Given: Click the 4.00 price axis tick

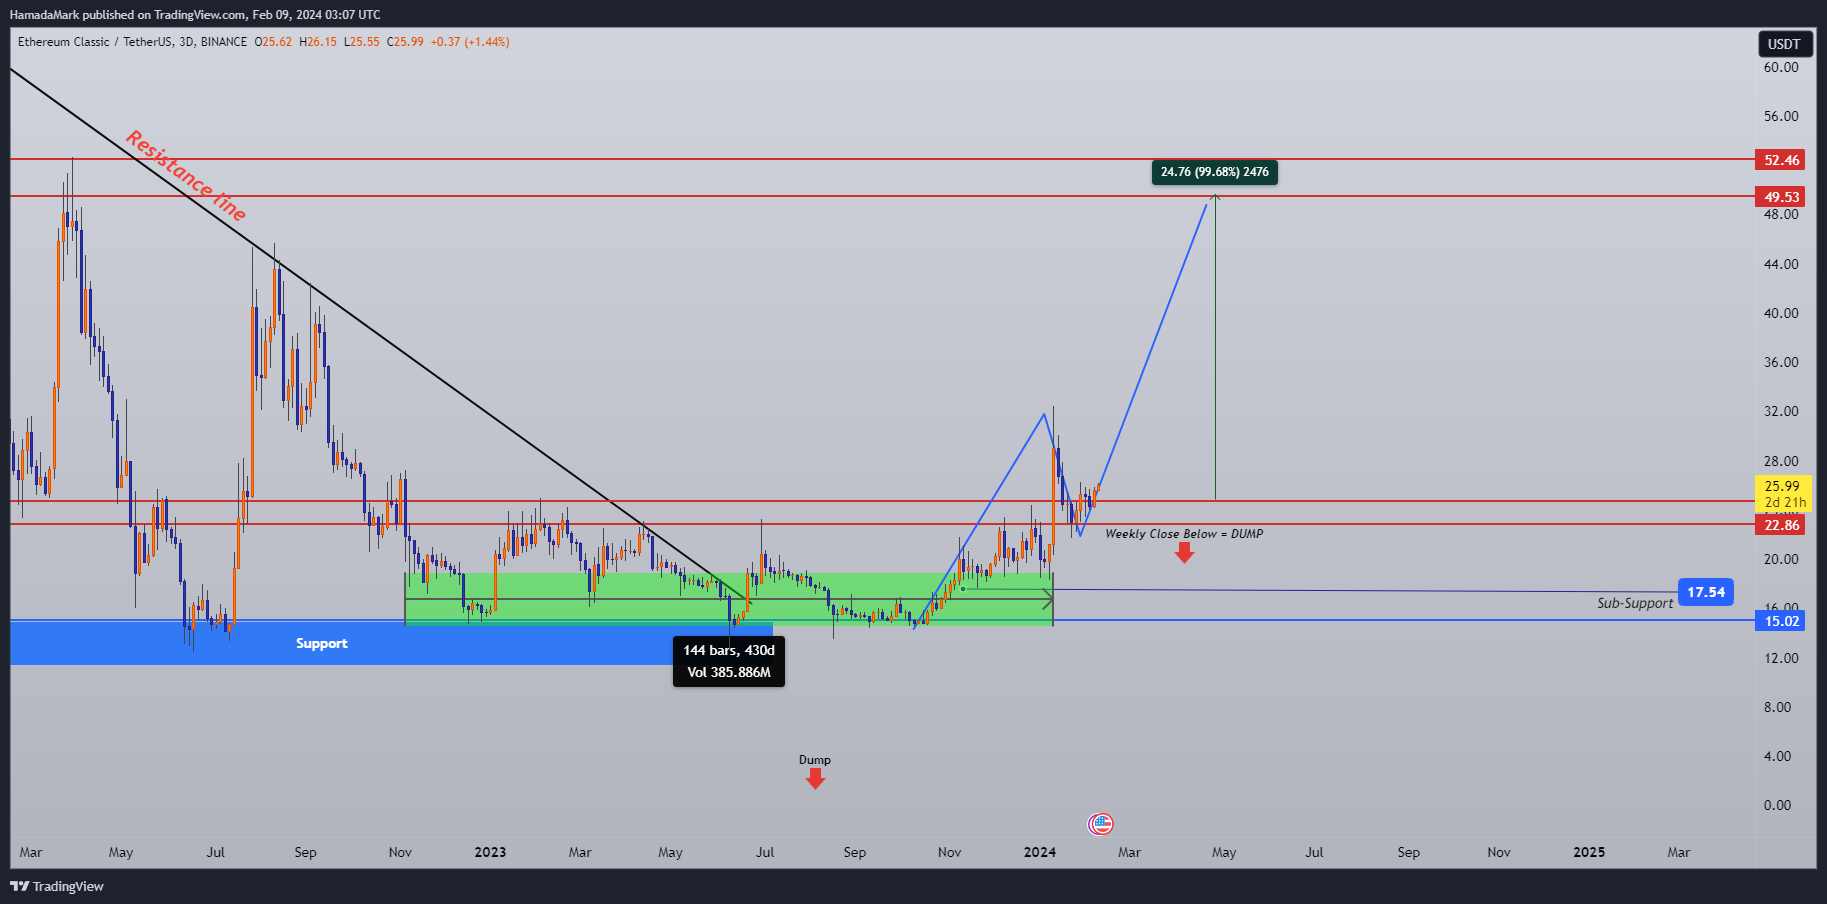Looking at the screenshot, I should pyautogui.click(x=1777, y=756).
